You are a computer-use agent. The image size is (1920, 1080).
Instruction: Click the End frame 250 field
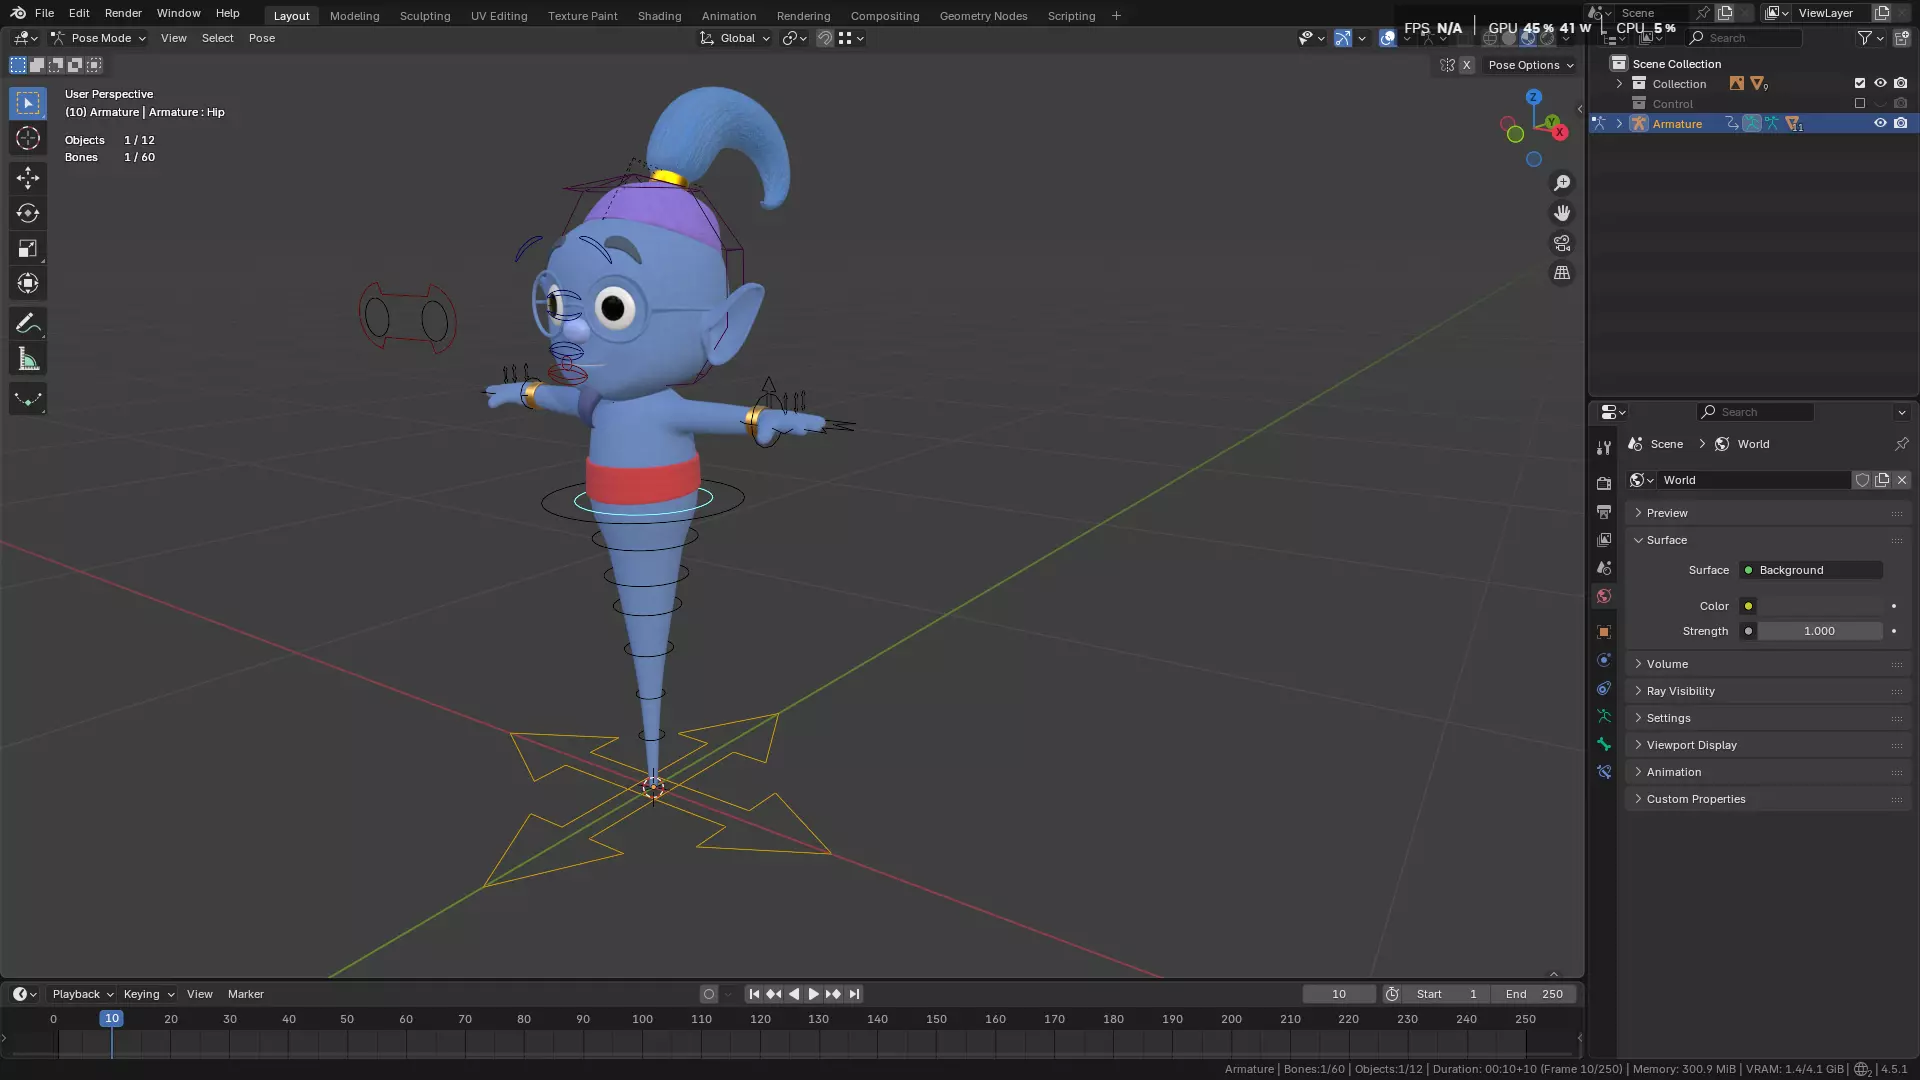tap(1534, 994)
